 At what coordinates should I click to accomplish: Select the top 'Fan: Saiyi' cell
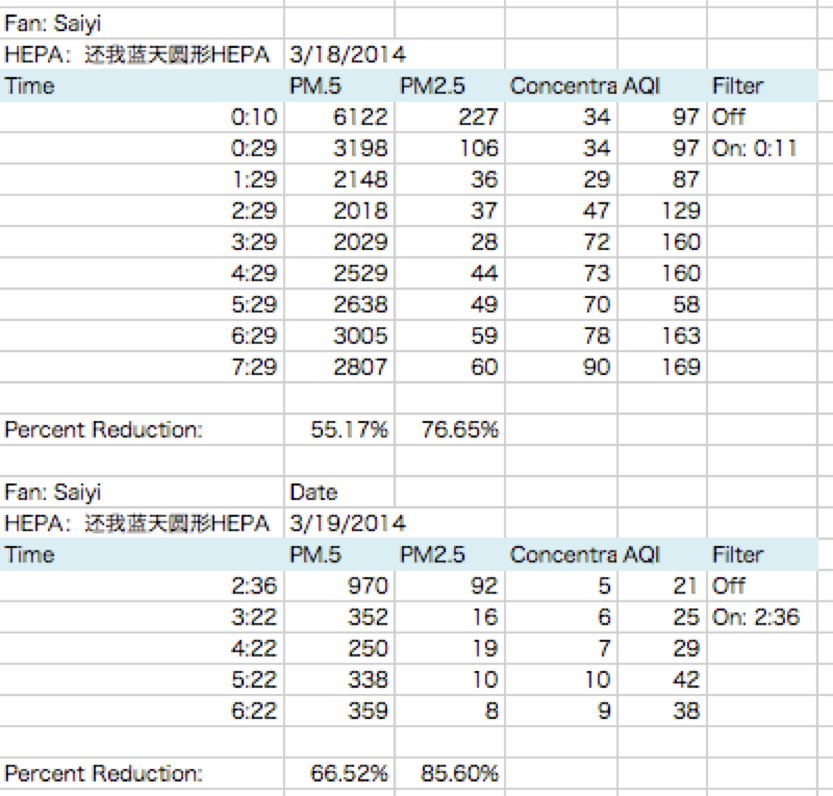pos(142,23)
